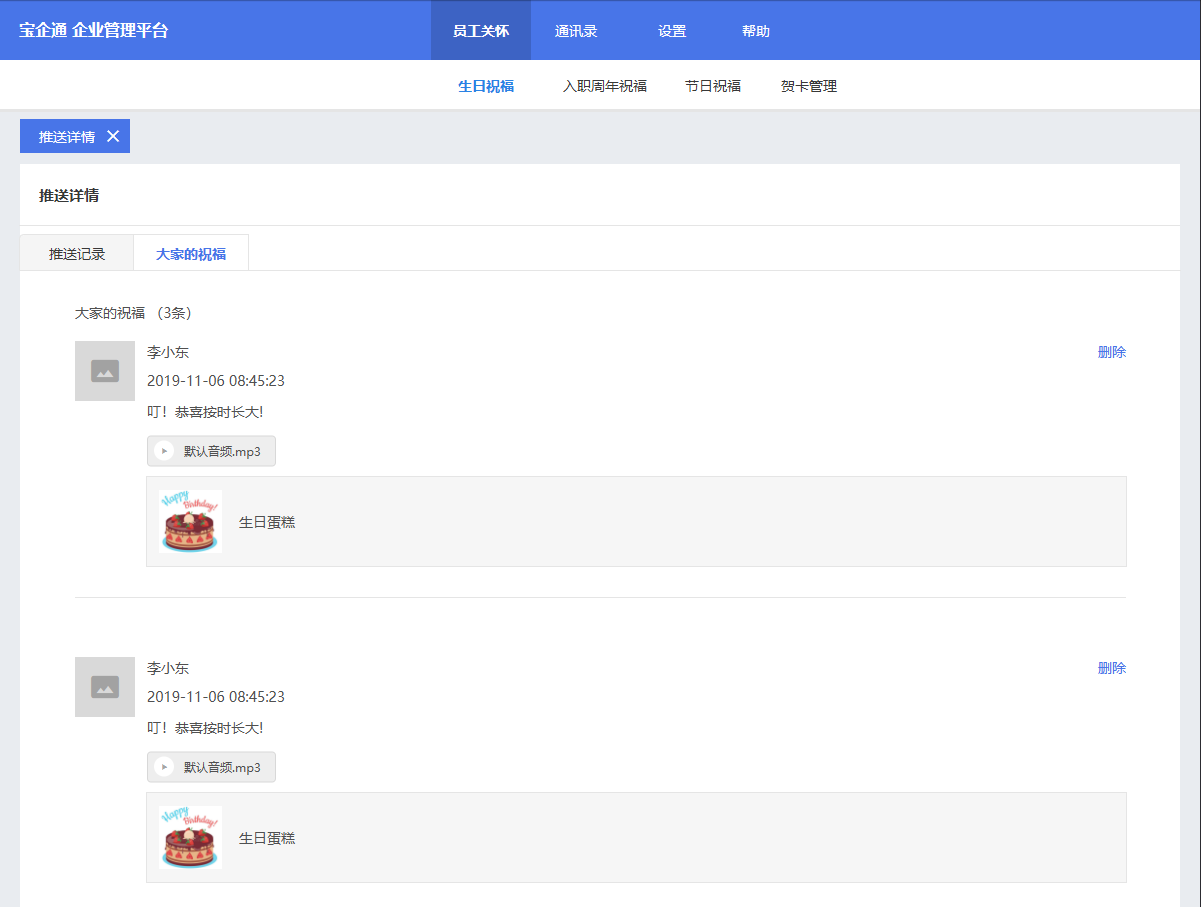Click the 宝企通 企业管理平台 logo title
This screenshot has height=907, width=1201.
tap(94, 30)
